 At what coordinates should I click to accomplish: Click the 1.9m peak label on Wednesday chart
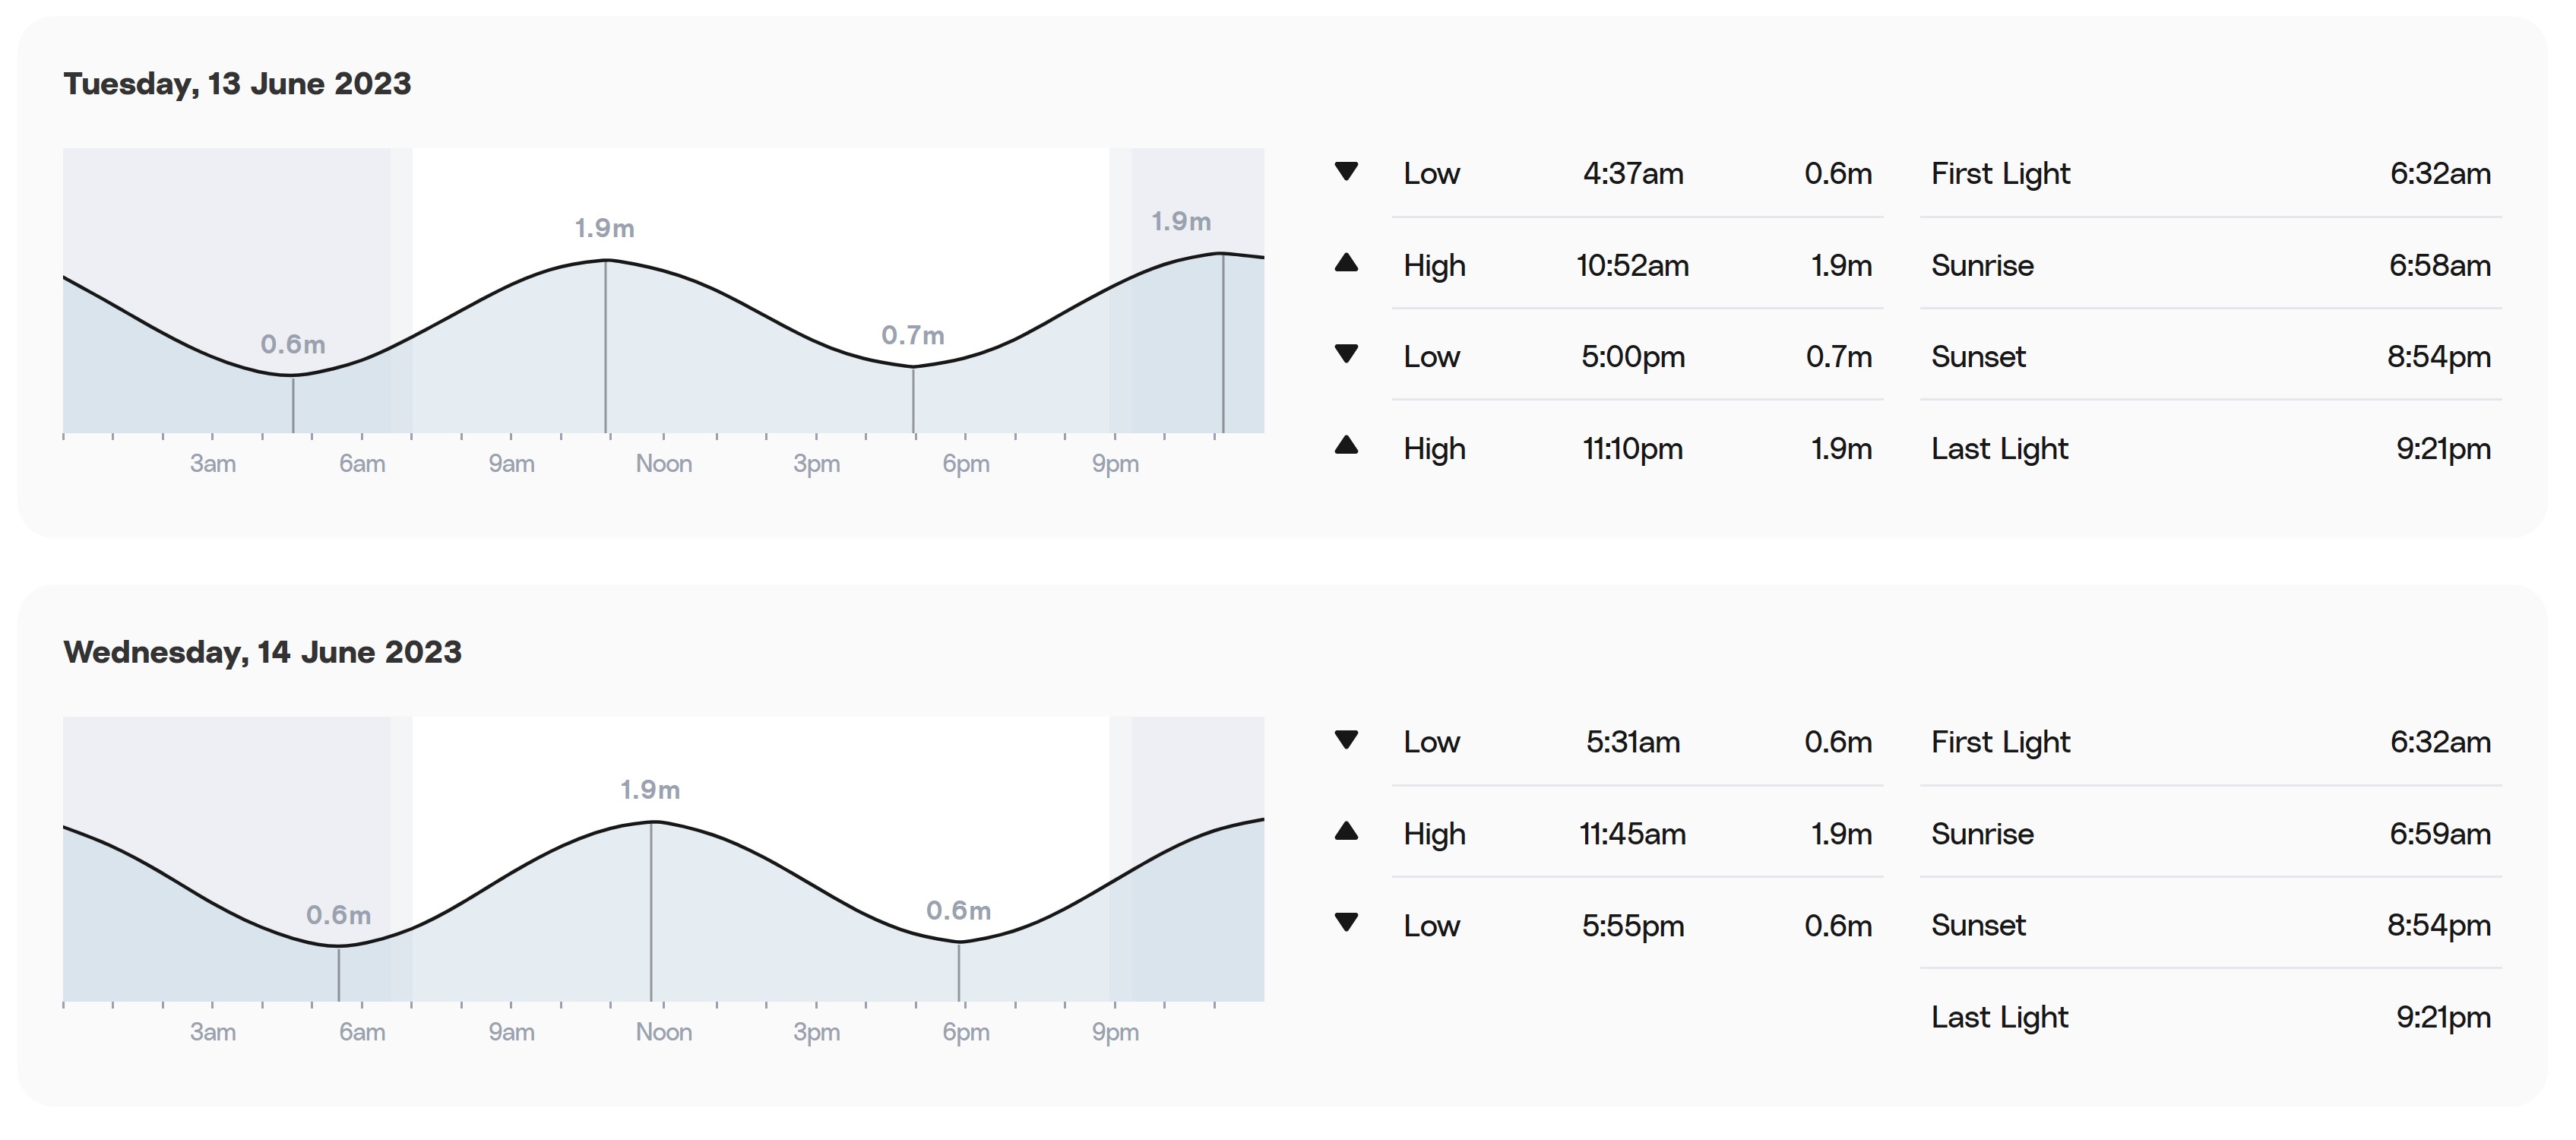[650, 790]
